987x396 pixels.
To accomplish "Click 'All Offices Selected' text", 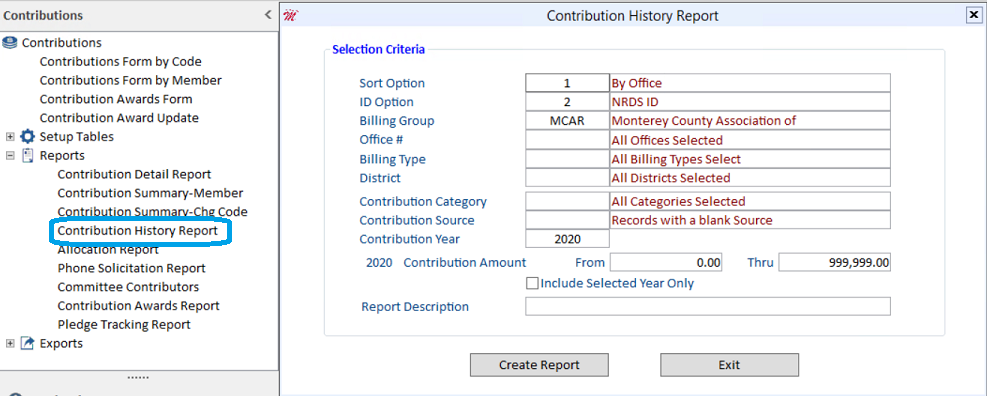I will (x=667, y=140).
